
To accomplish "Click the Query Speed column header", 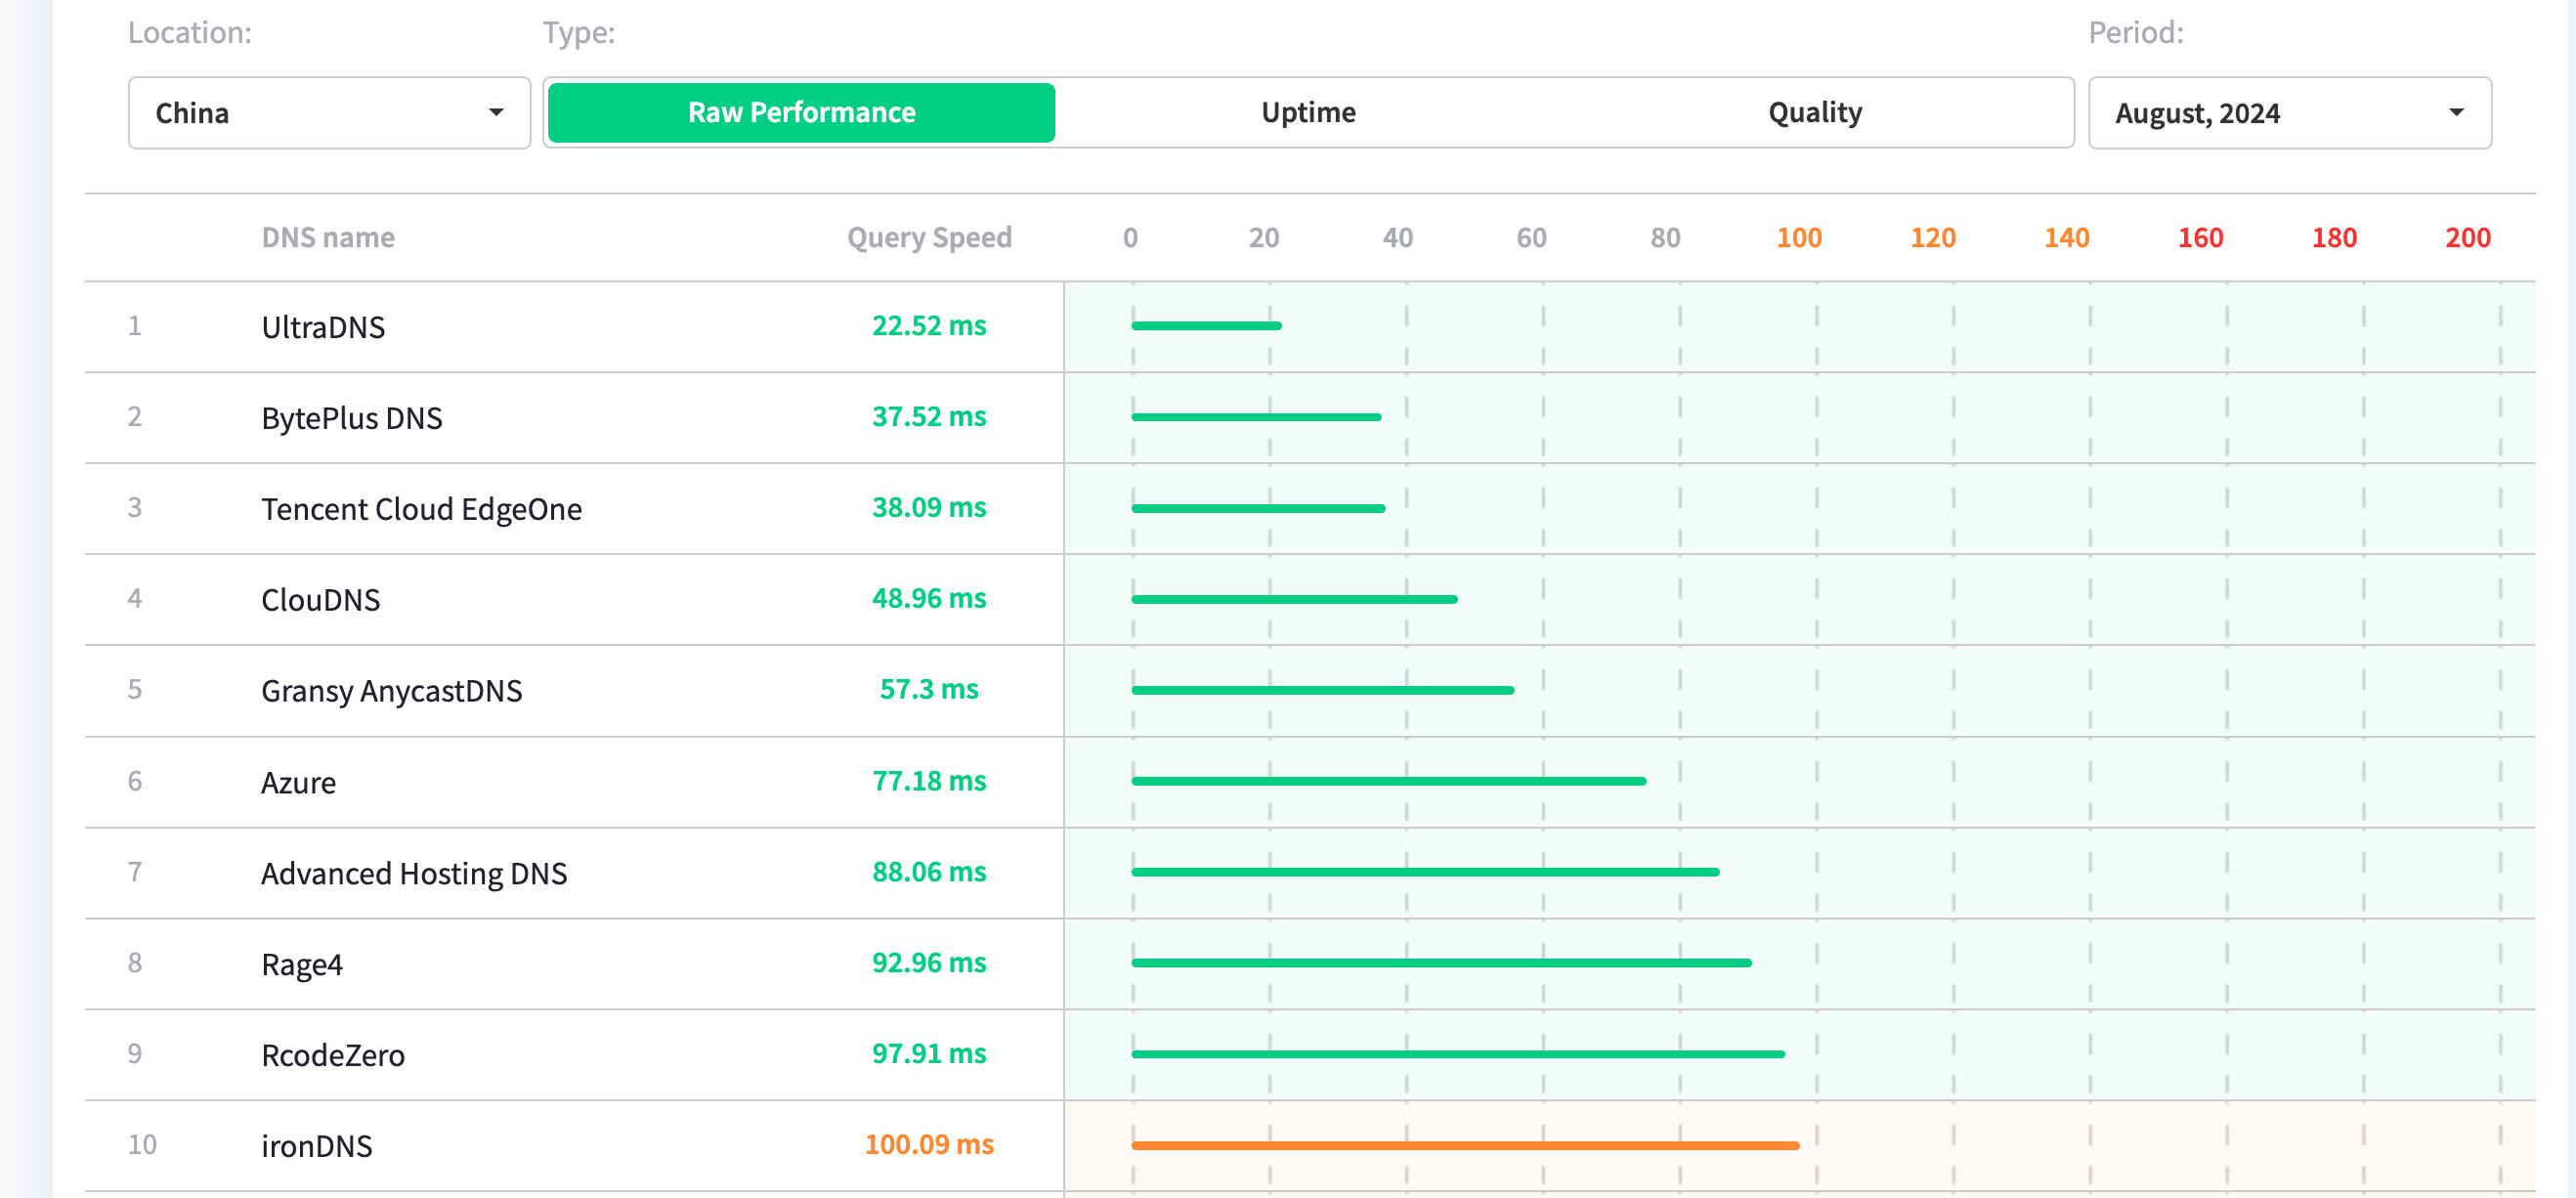I will [x=929, y=238].
